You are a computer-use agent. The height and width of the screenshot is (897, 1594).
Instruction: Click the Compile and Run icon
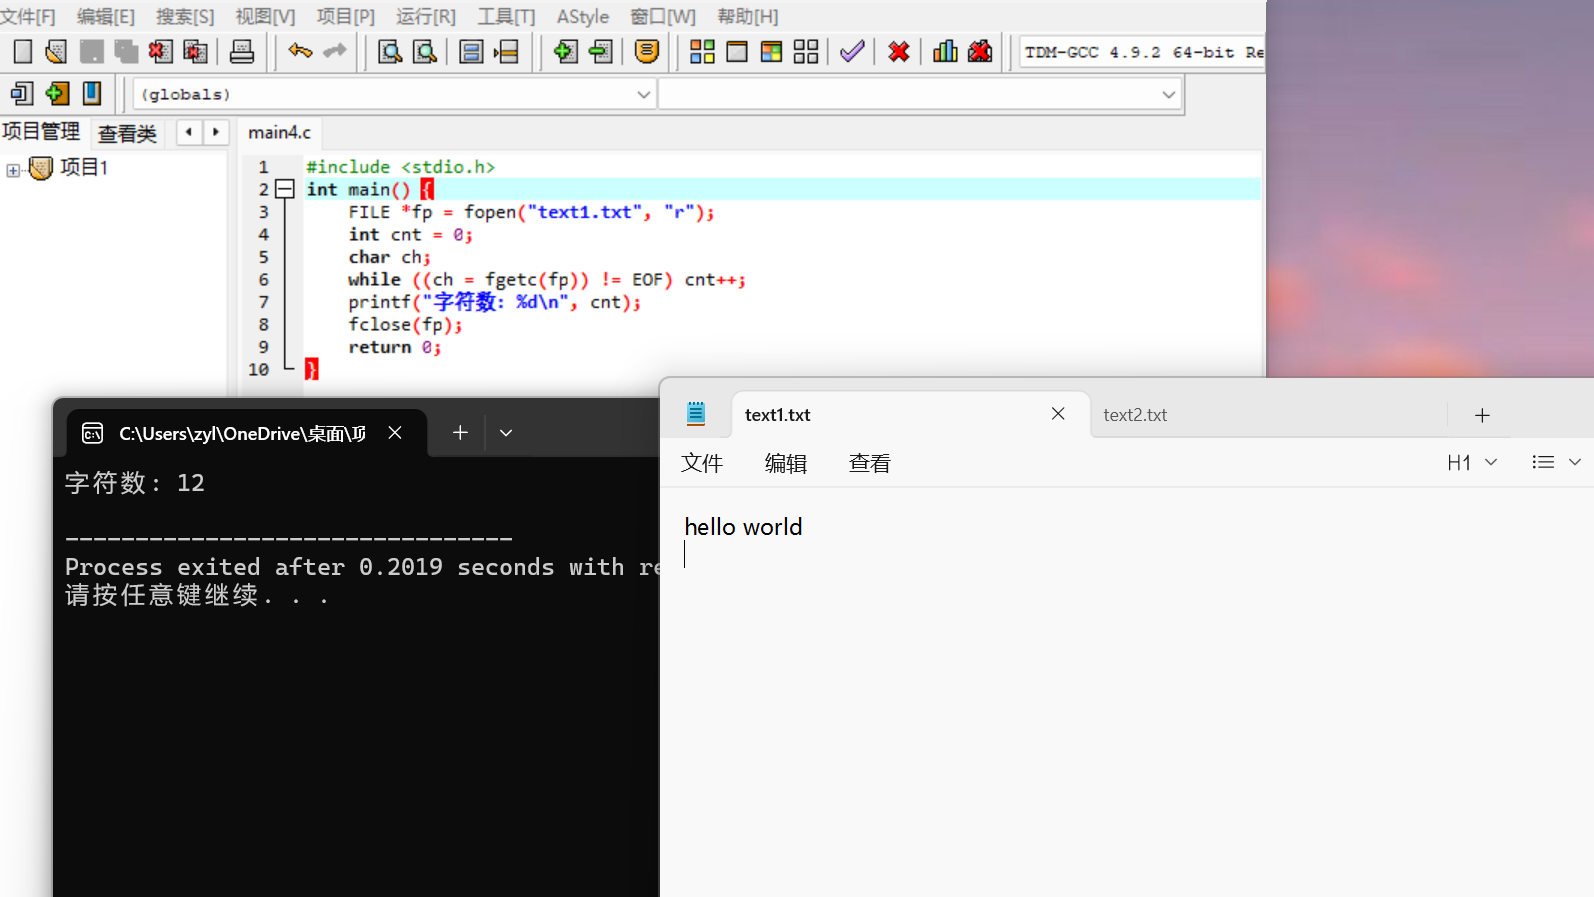click(771, 52)
